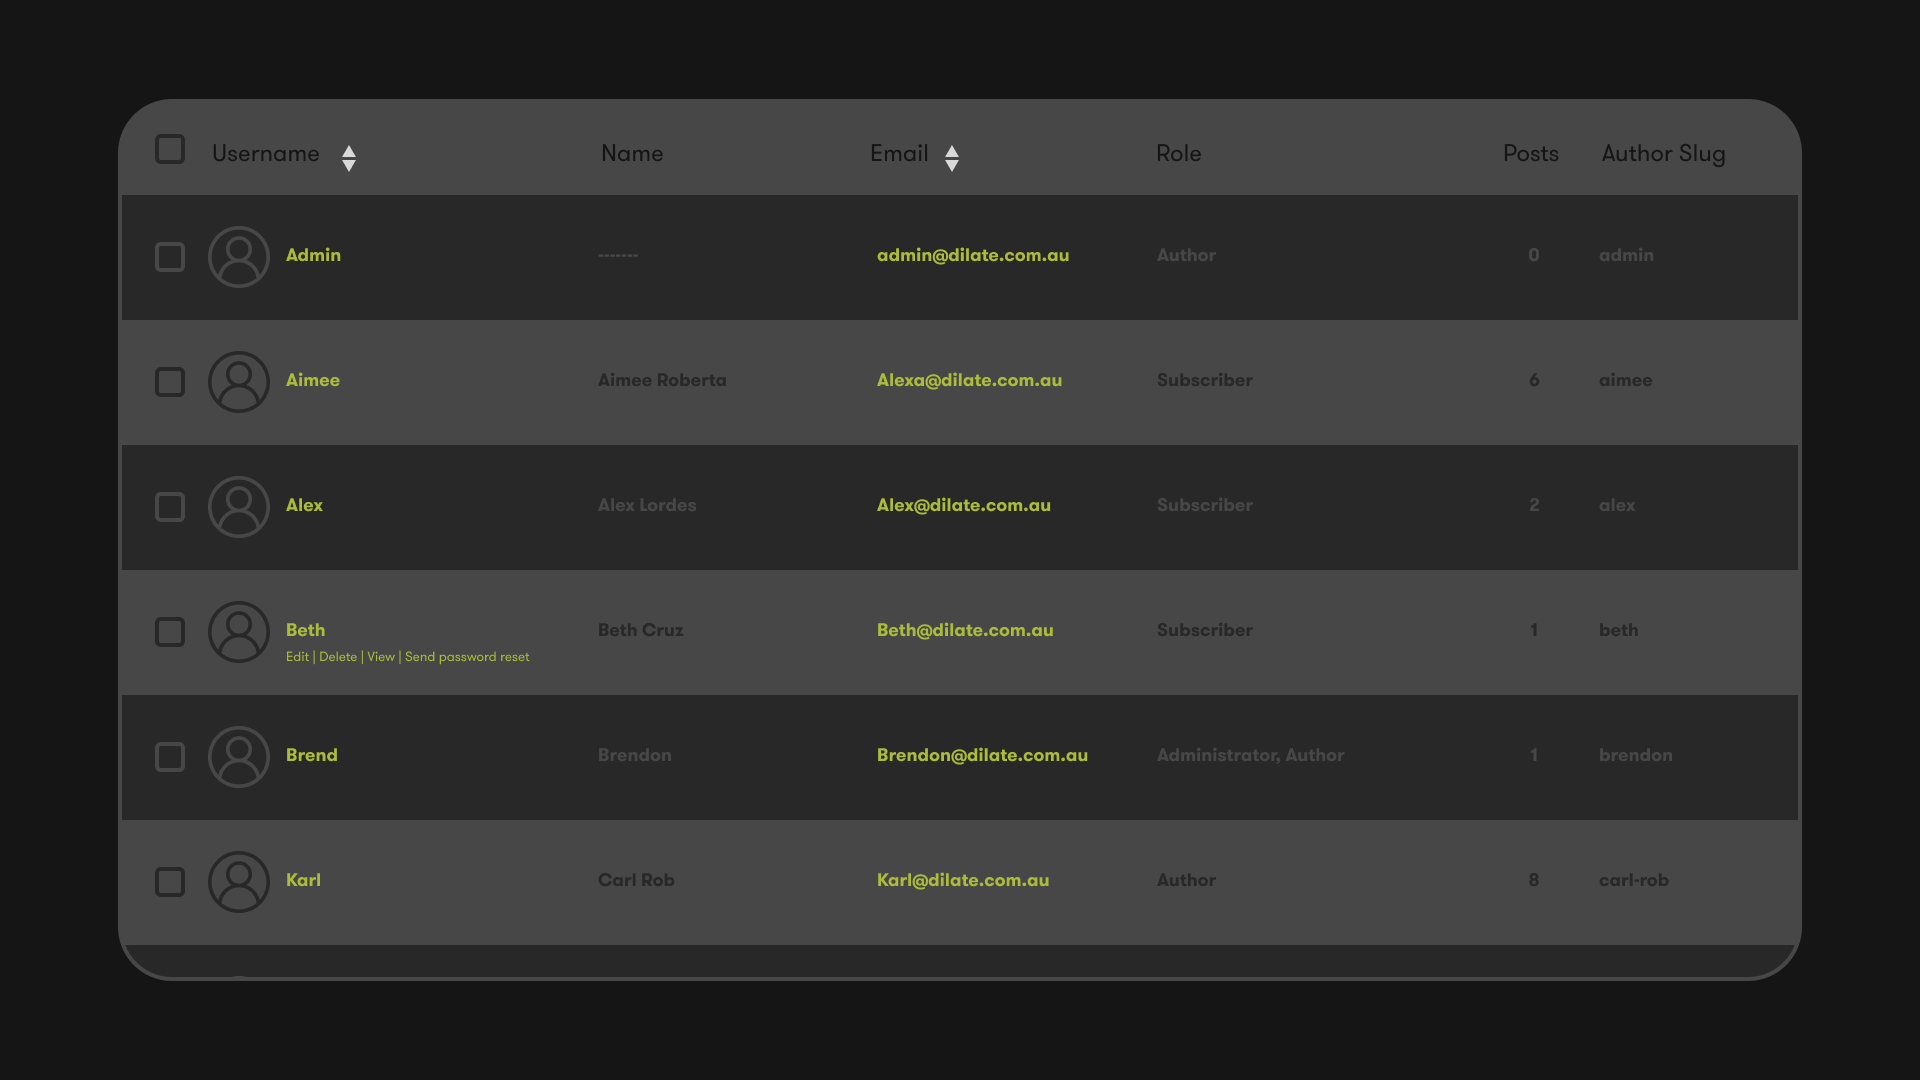
Task: Select the checkbox for Admin user
Action: pos(169,256)
